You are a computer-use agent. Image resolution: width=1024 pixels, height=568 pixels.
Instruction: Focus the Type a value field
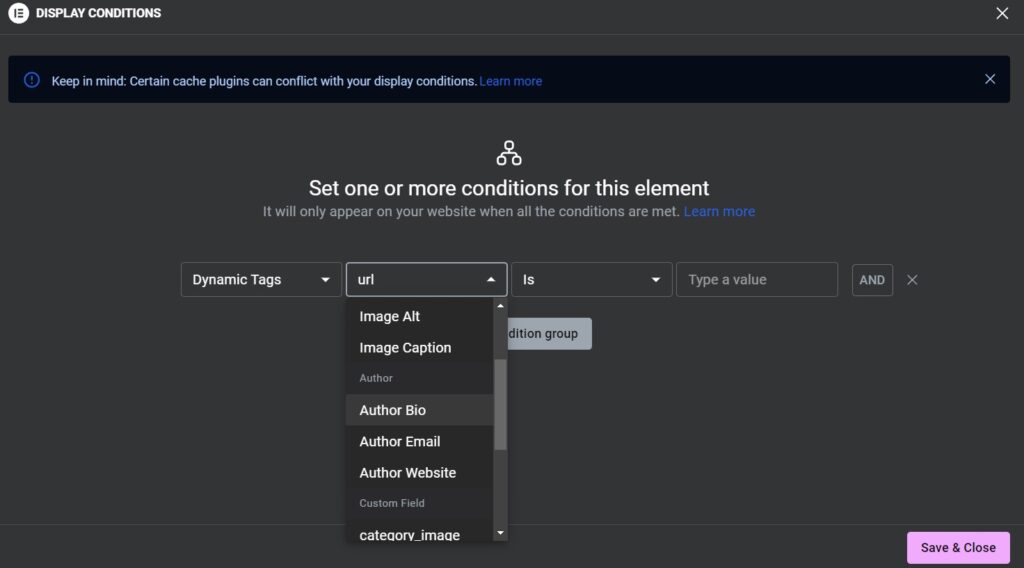(x=757, y=279)
